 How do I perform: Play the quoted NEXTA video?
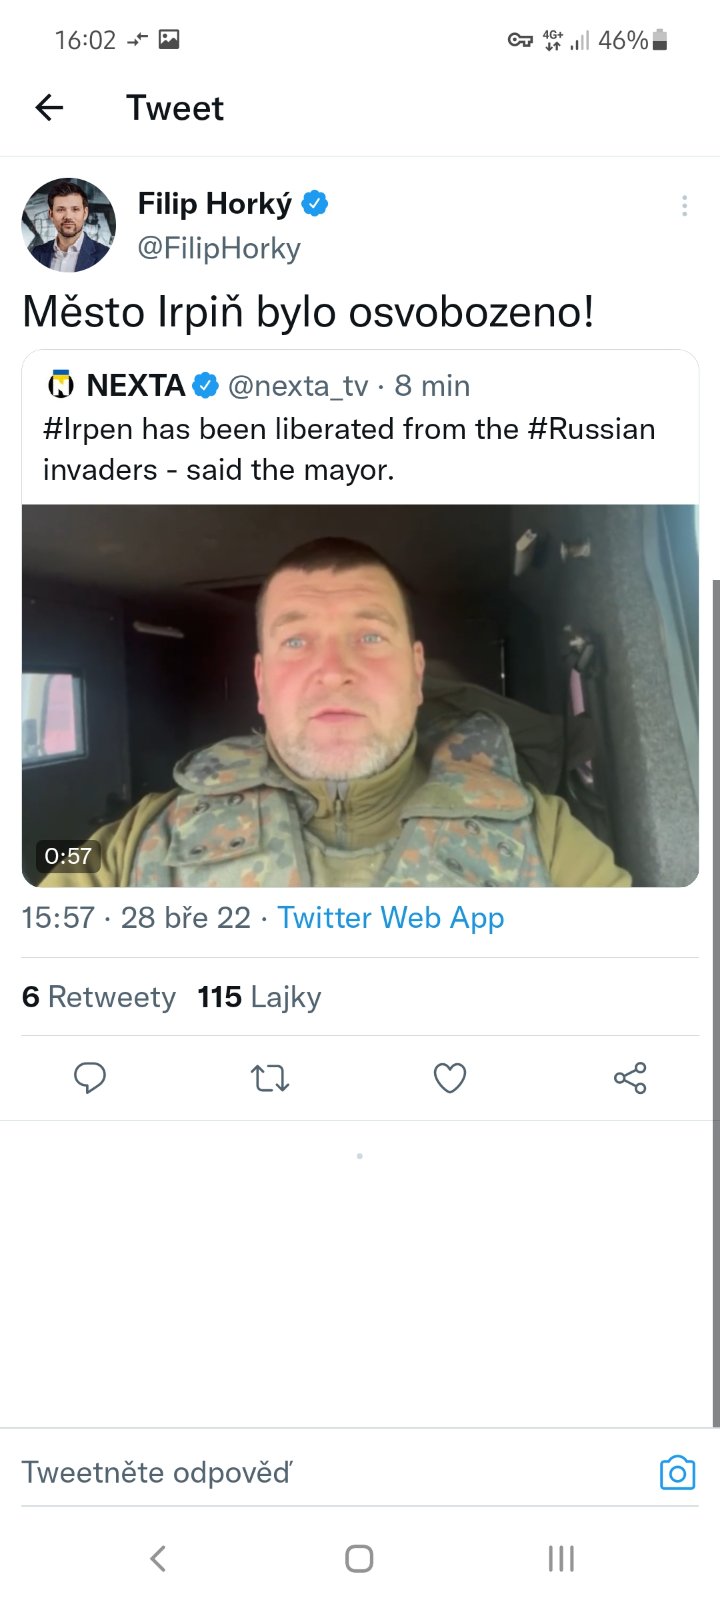(x=360, y=695)
